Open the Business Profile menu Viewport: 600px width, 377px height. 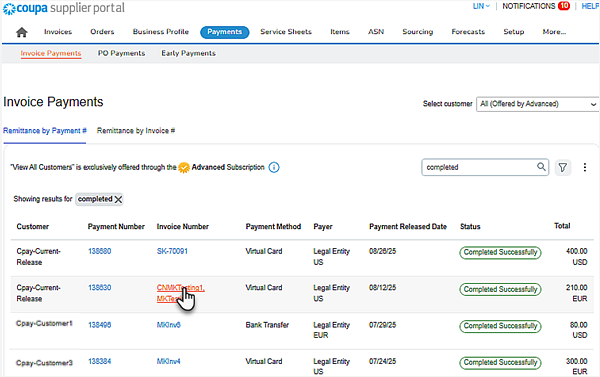pos(161,32)
